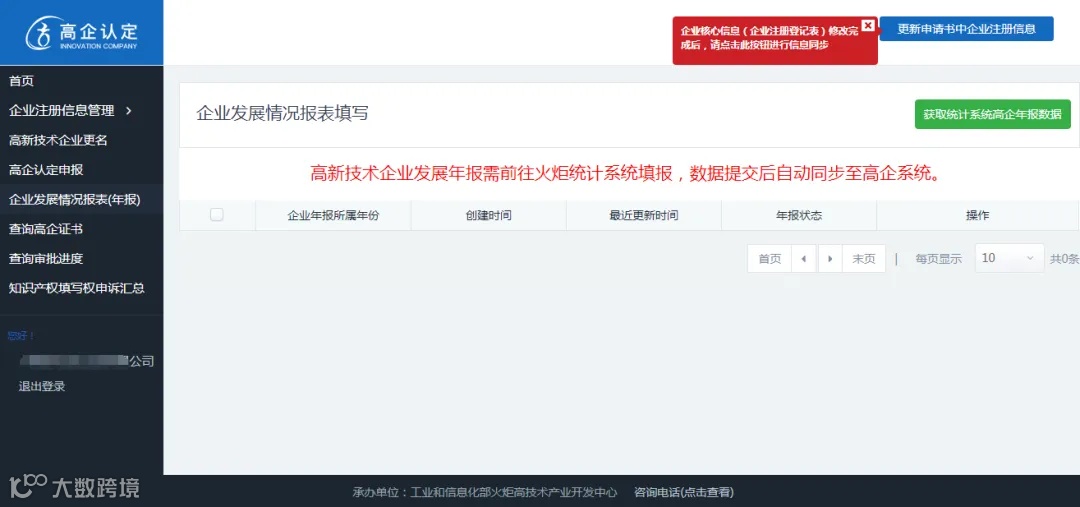Click 承办单位 footer text

coord(485,492)
